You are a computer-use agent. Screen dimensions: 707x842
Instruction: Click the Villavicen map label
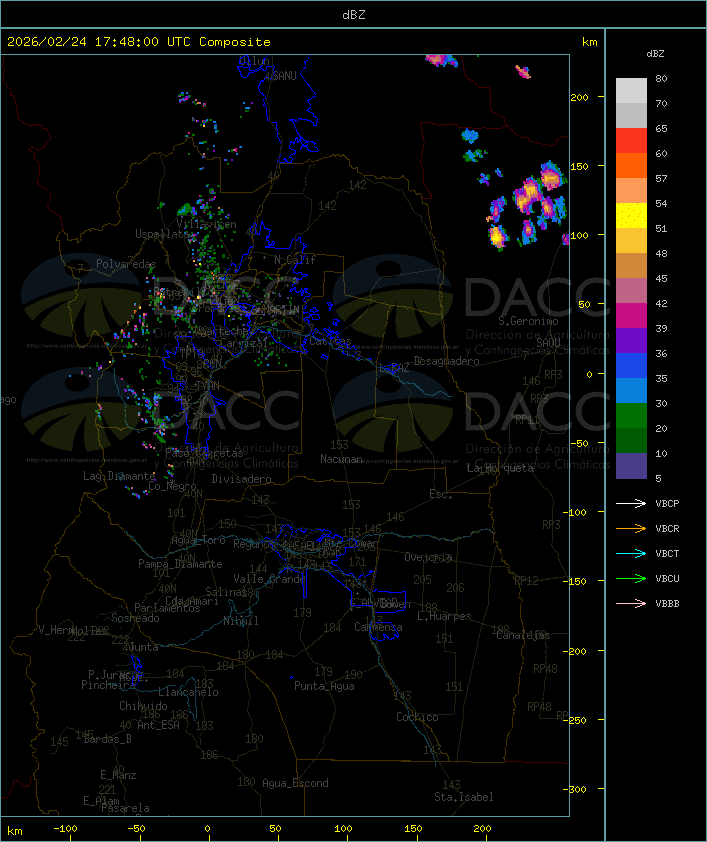click(207, 224)
